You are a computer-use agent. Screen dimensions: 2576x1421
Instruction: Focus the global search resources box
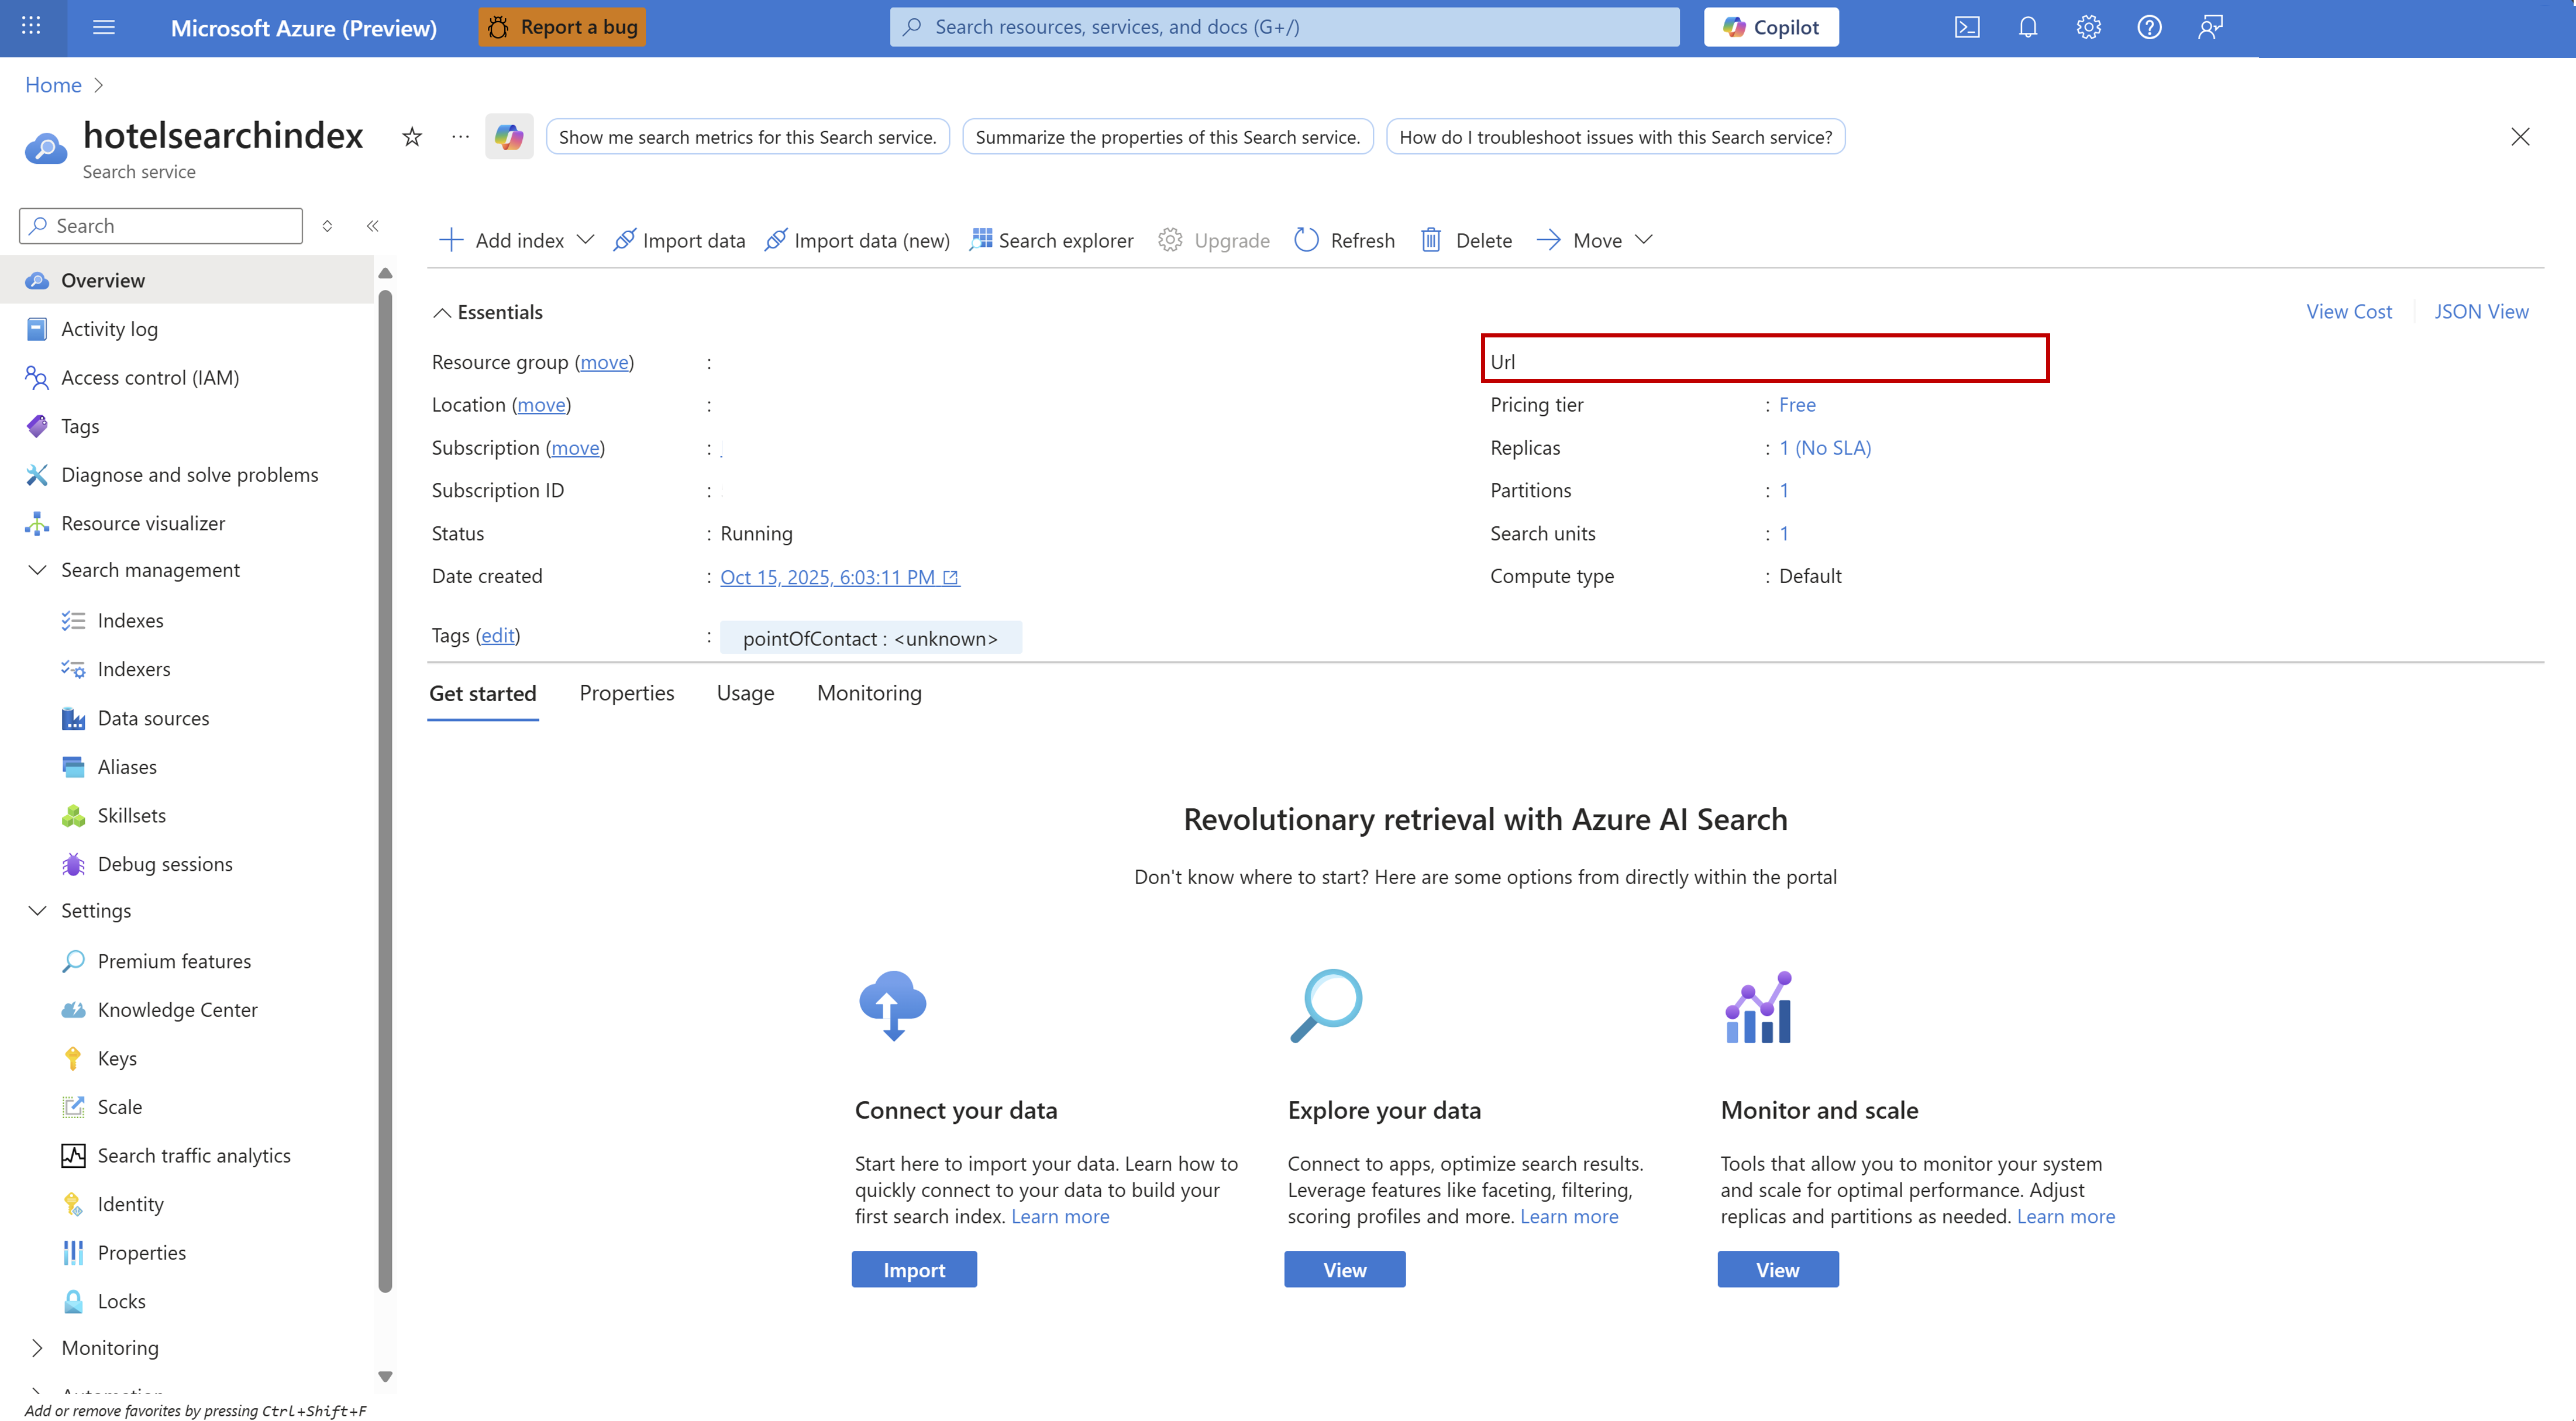click(x=1285, y=27)
